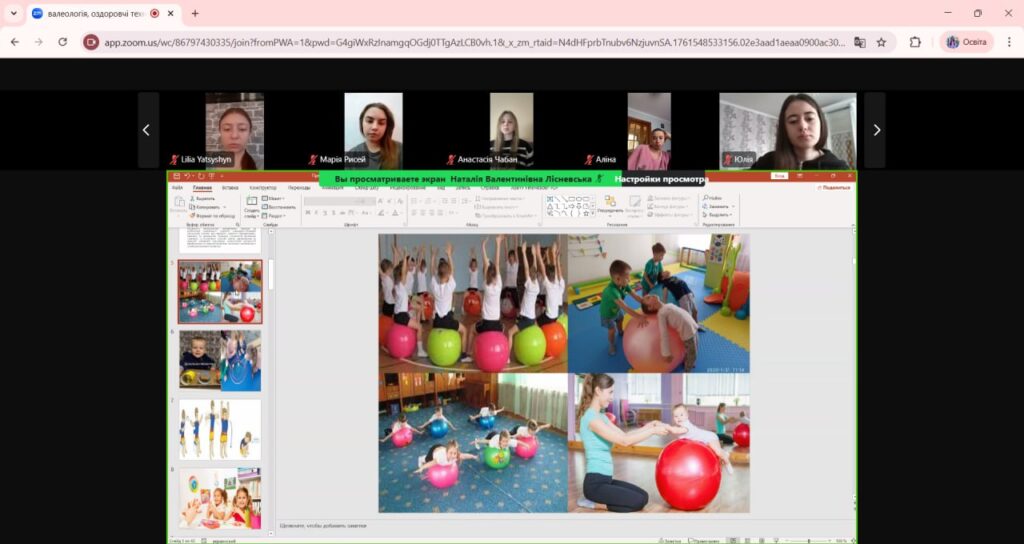Select Марія Рисей's video tile
This screenshot has width=1024, height=544.
click(x=373, y=130)
